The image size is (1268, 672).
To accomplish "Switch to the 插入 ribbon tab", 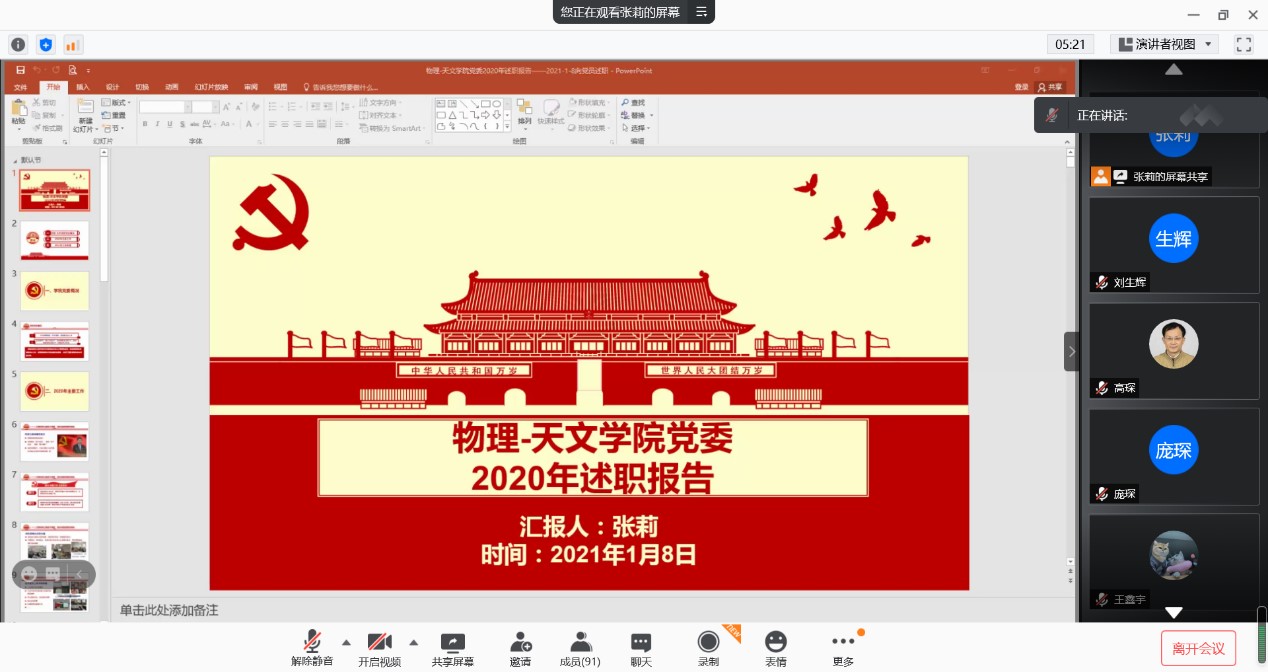I will pyautogui.click(x=83, y=87).
